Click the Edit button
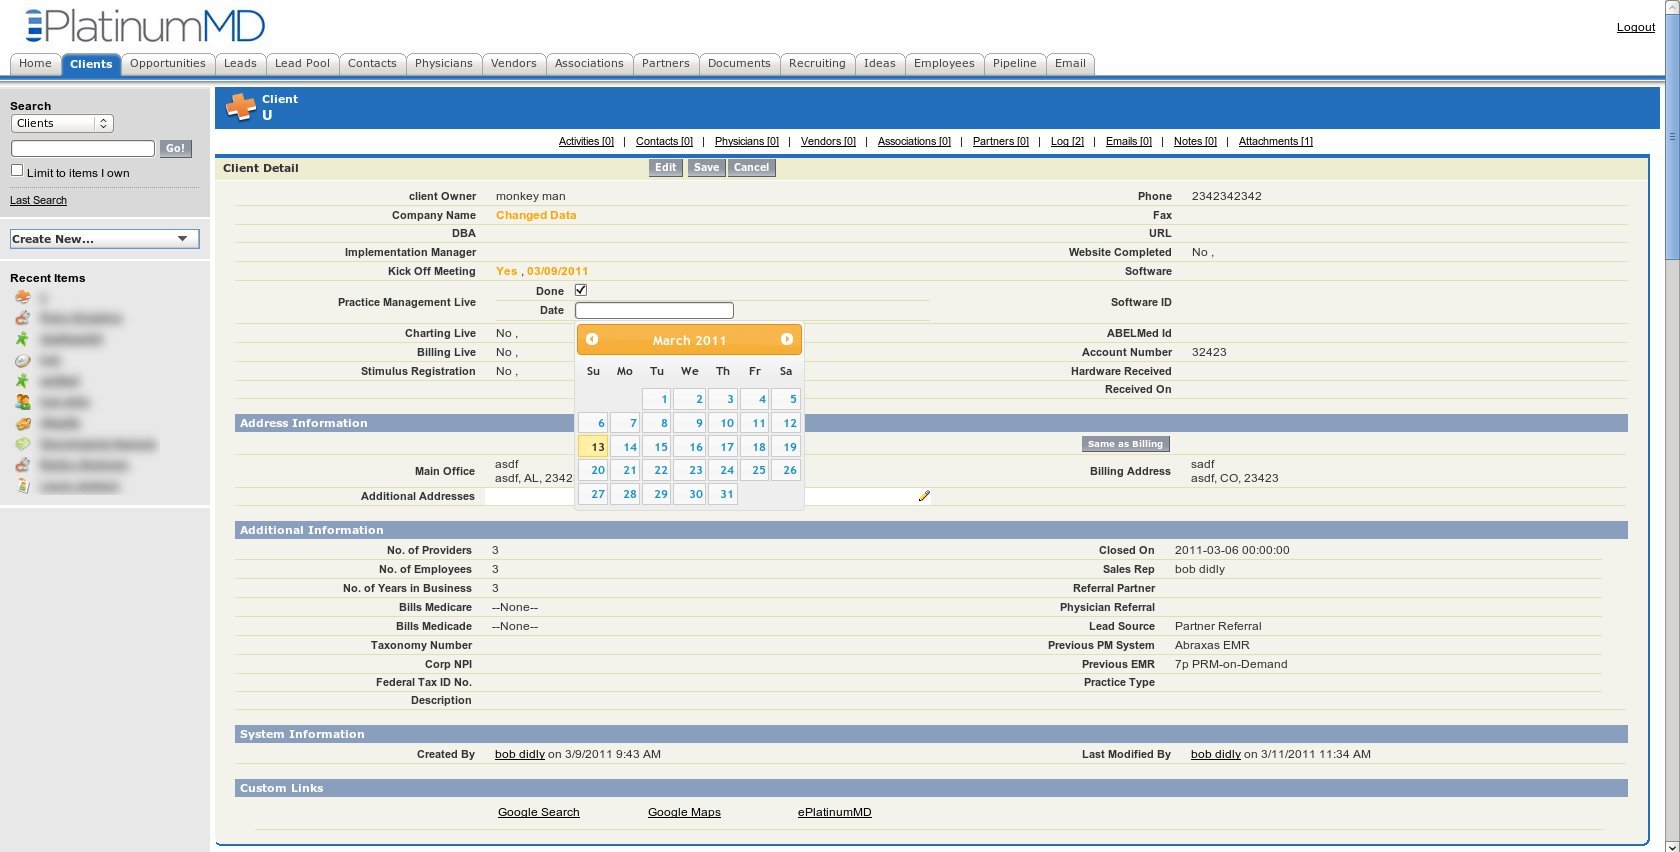 point(666,168)
